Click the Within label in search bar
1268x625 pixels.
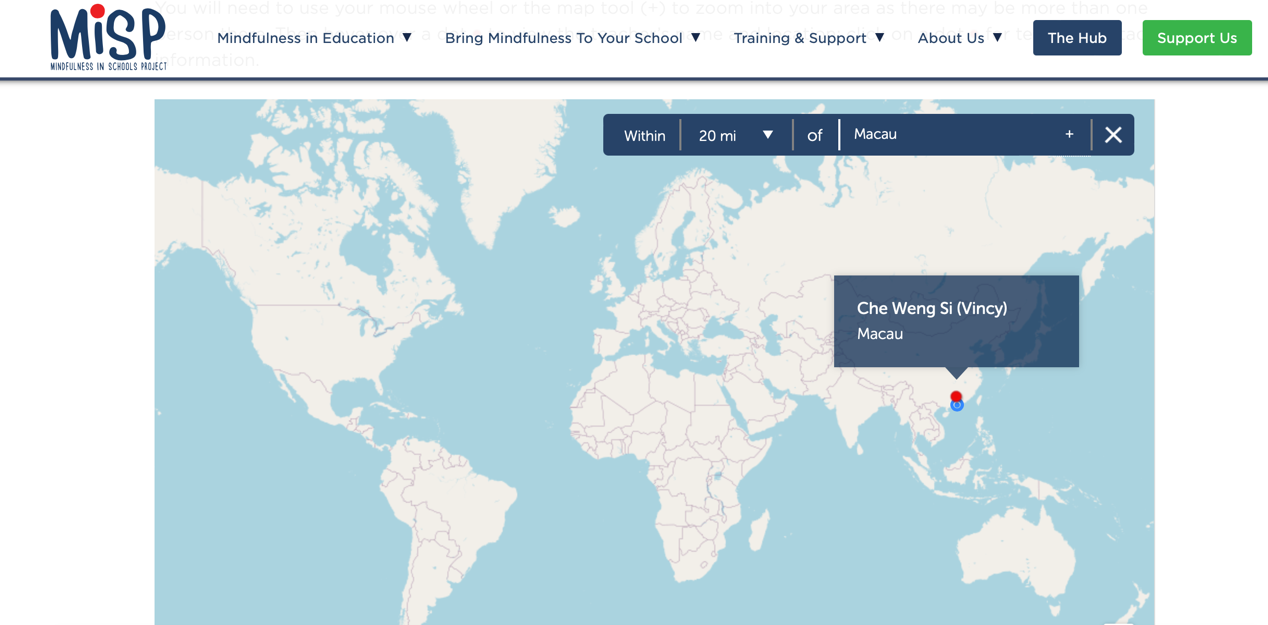pos(644,135)
